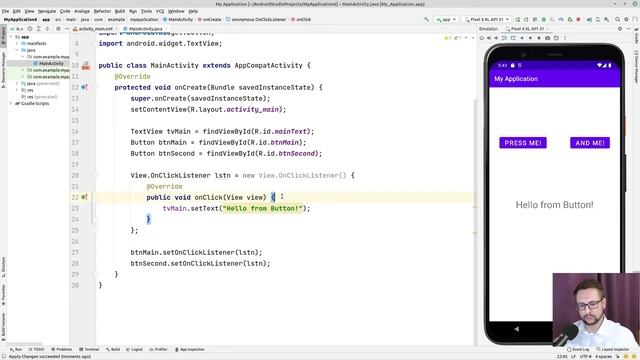Click the Select Opened File target icon
This screenshot has height=360, width=640.
[x=30, y=29]
